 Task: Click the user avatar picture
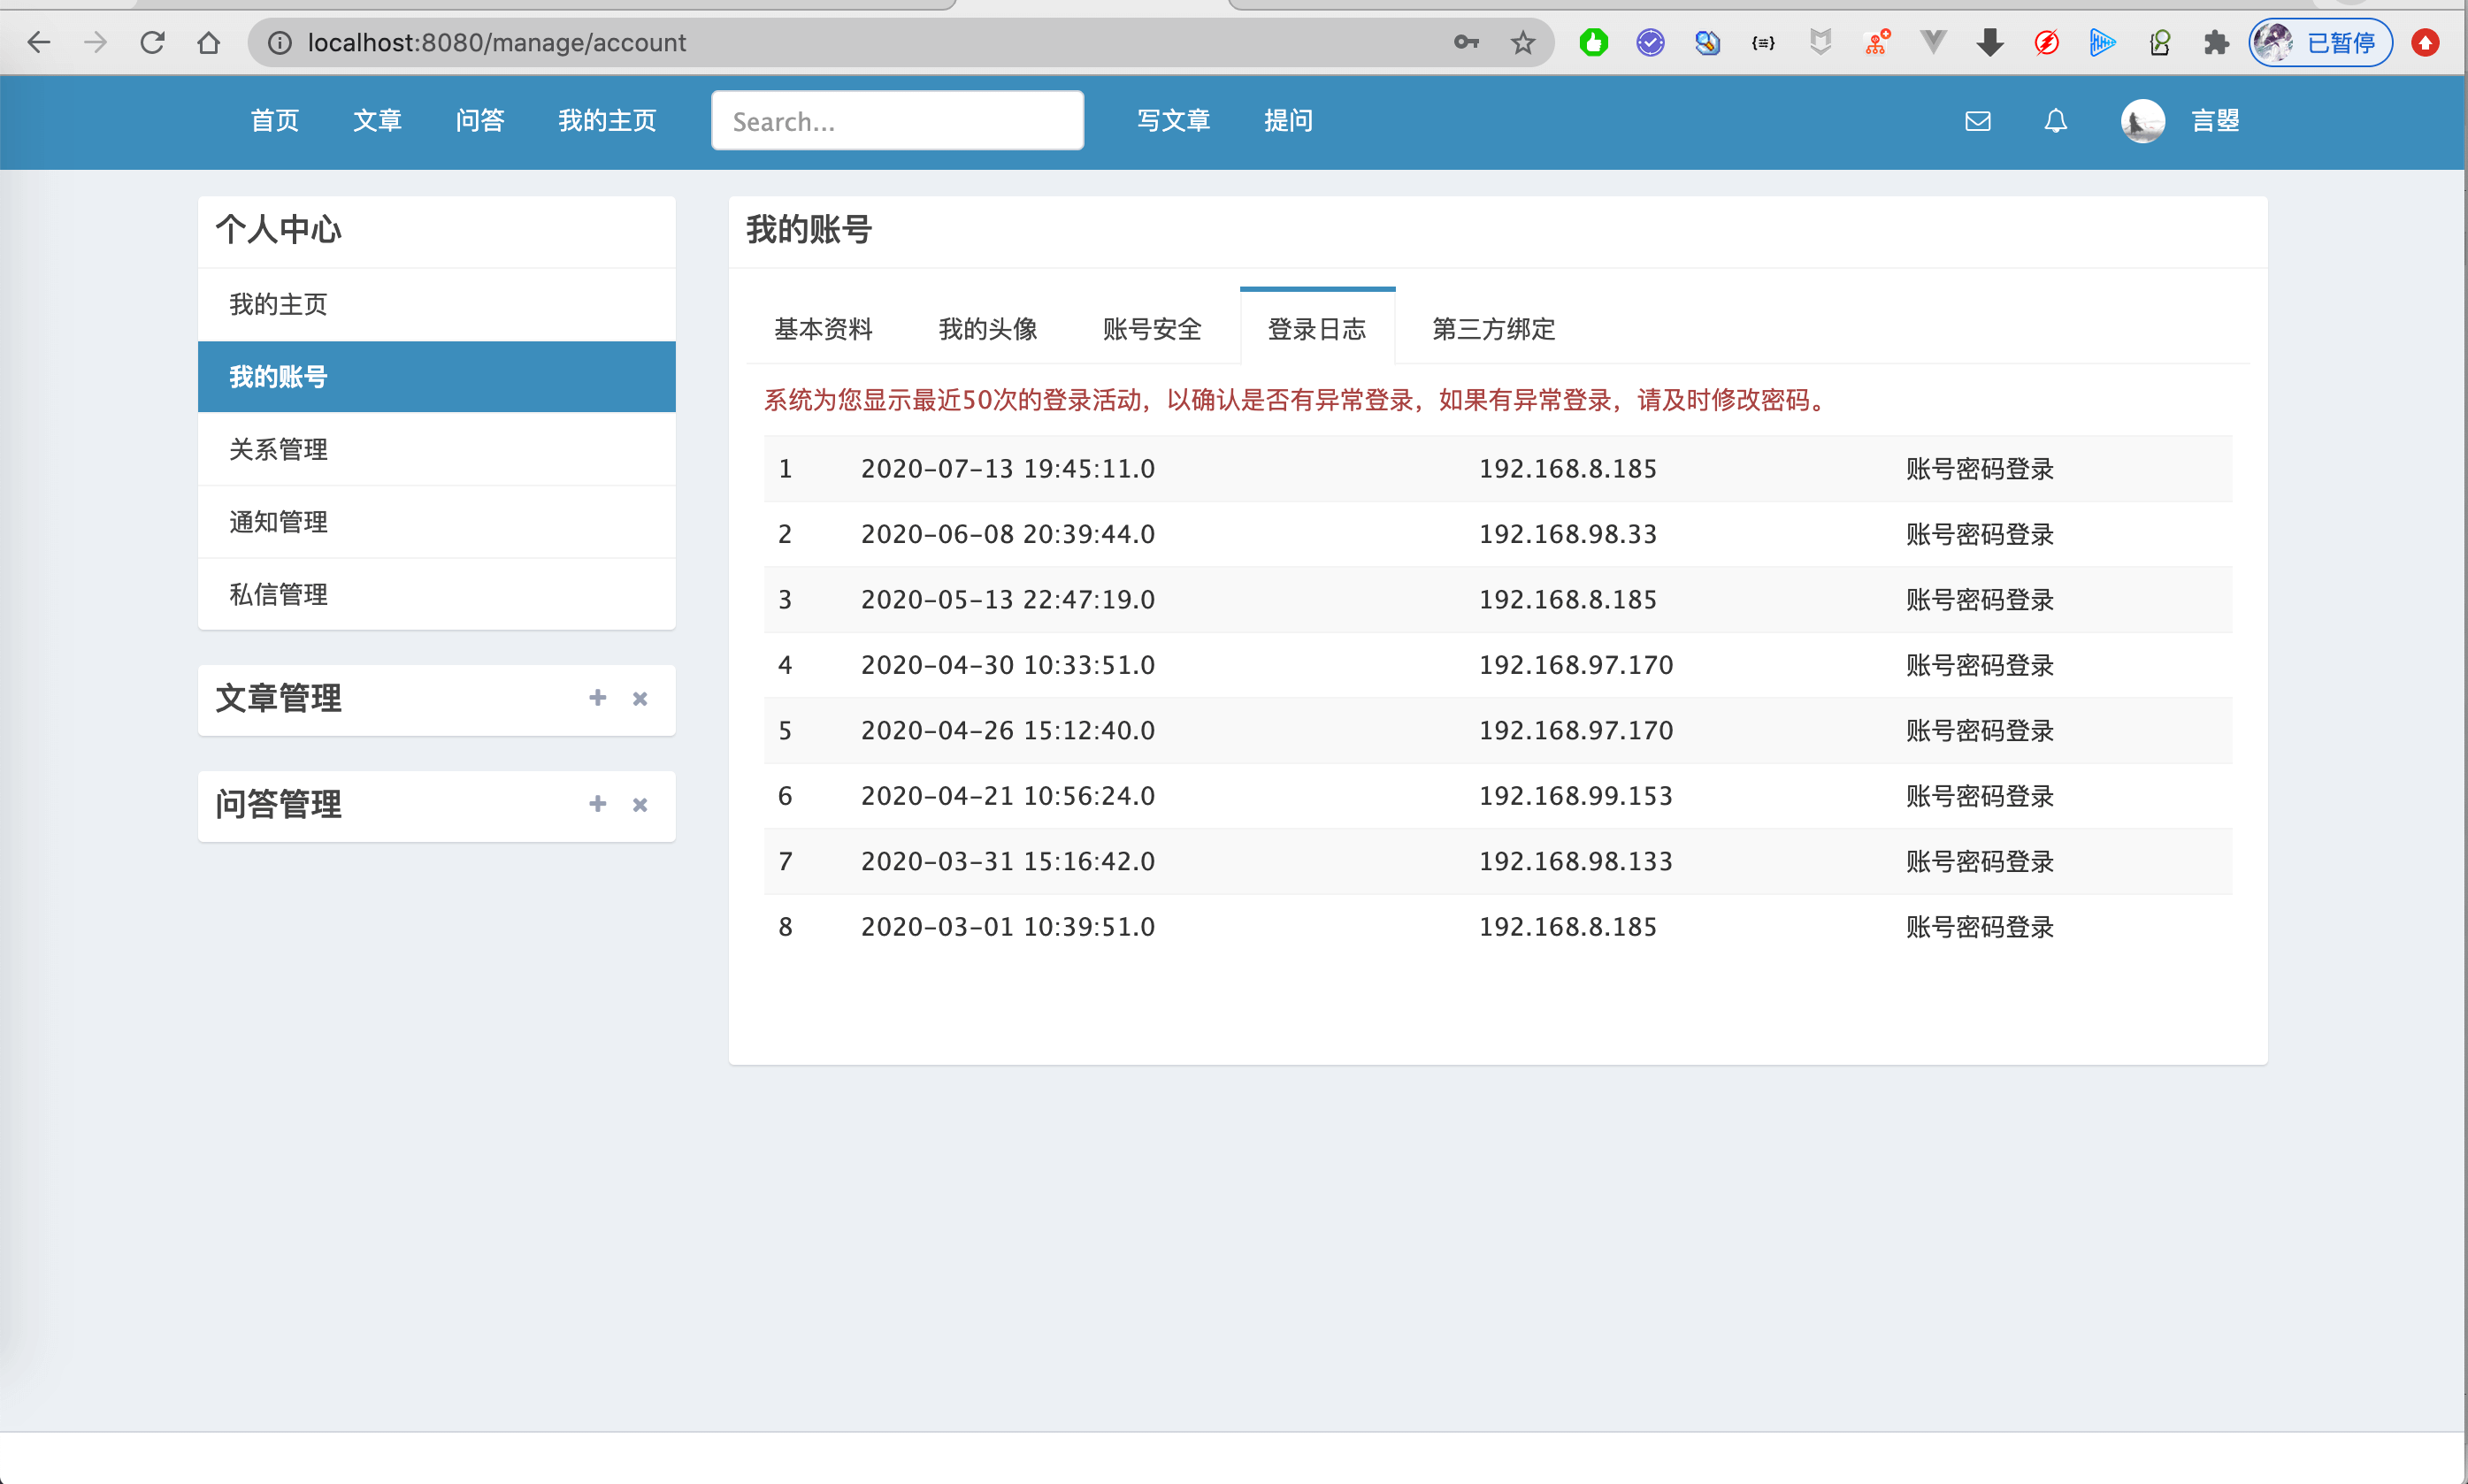point(2142,121)
